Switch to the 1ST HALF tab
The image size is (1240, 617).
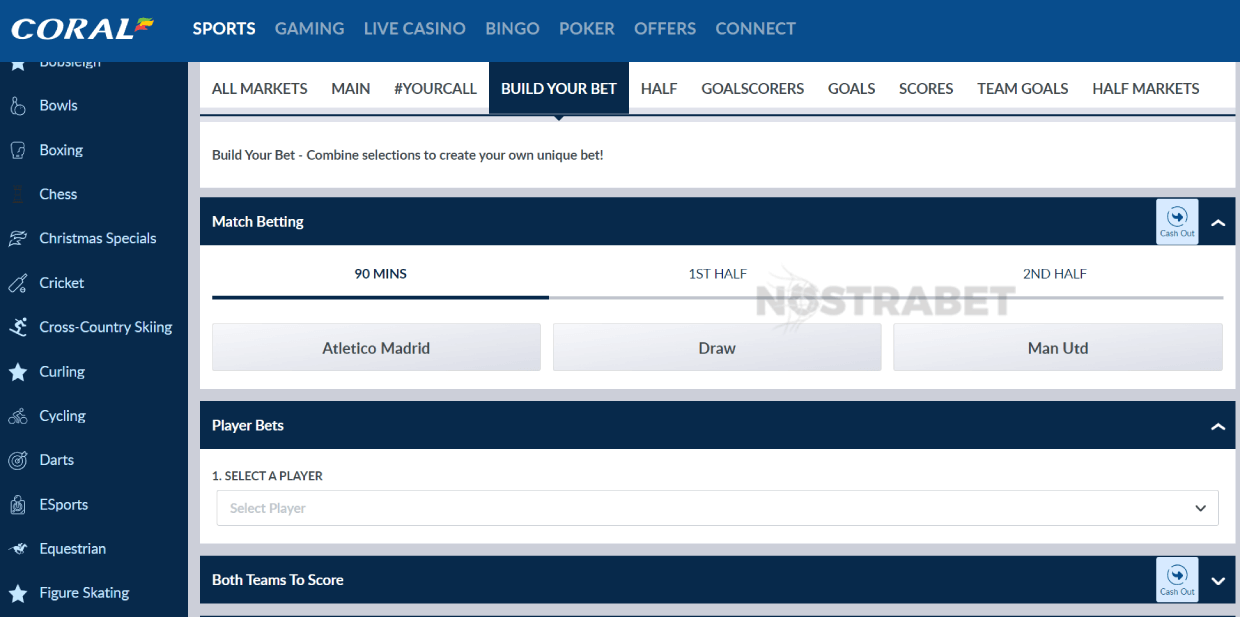point(717,274)
